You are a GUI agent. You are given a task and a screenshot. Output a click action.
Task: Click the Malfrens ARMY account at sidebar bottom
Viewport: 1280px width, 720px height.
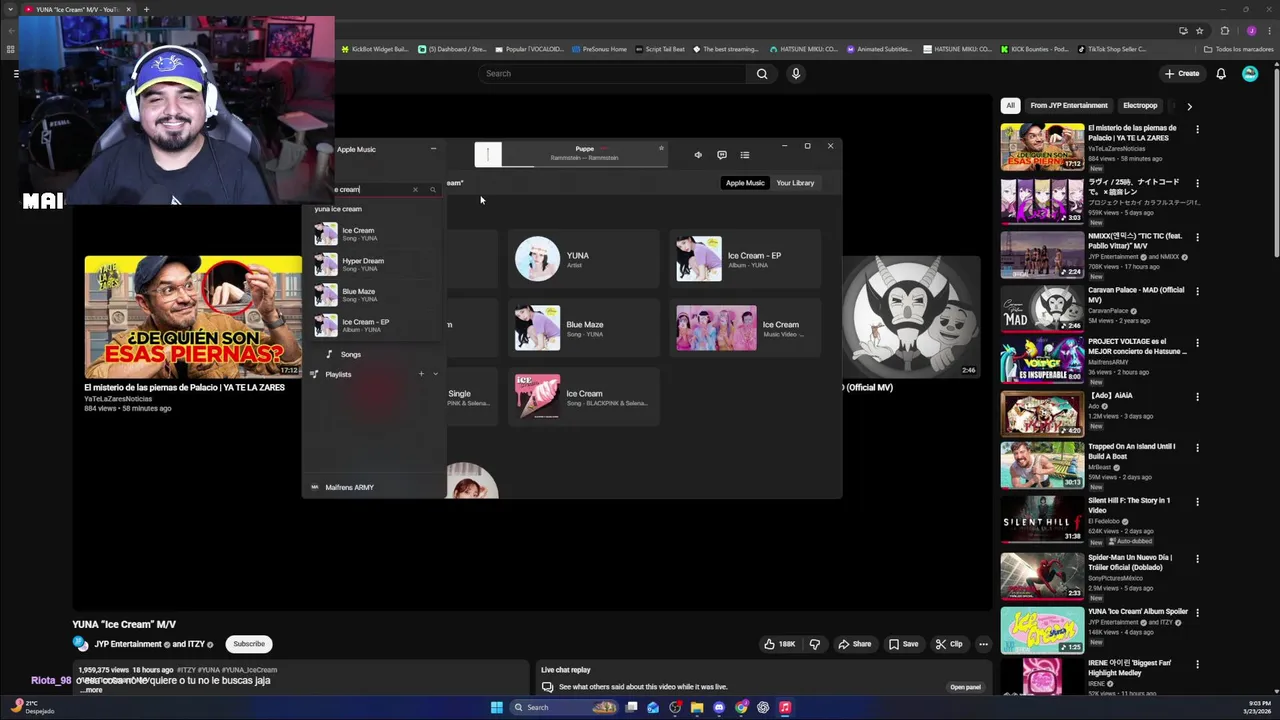(349, 487)
